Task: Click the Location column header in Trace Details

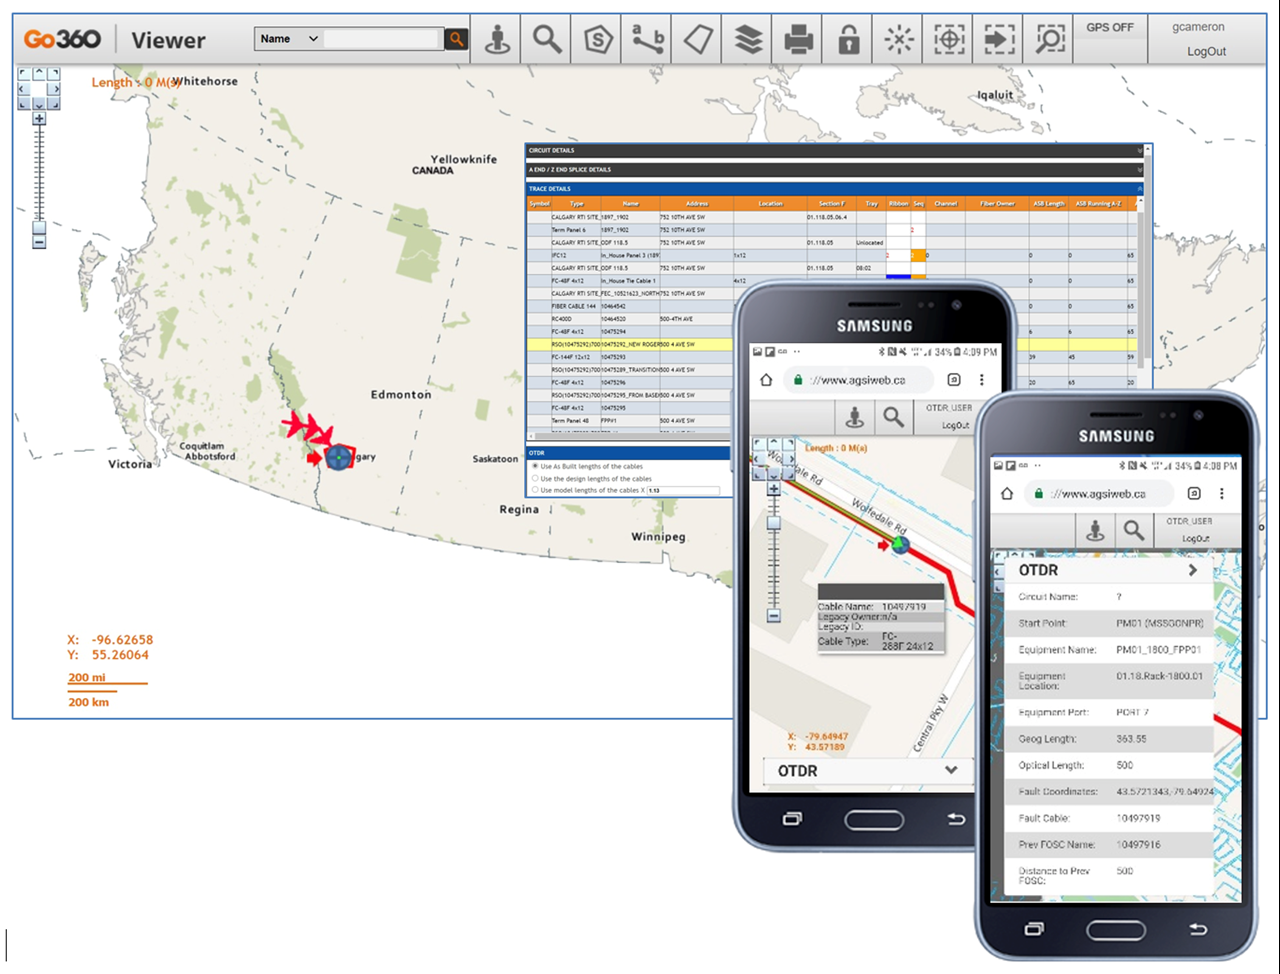Action: 770,204
